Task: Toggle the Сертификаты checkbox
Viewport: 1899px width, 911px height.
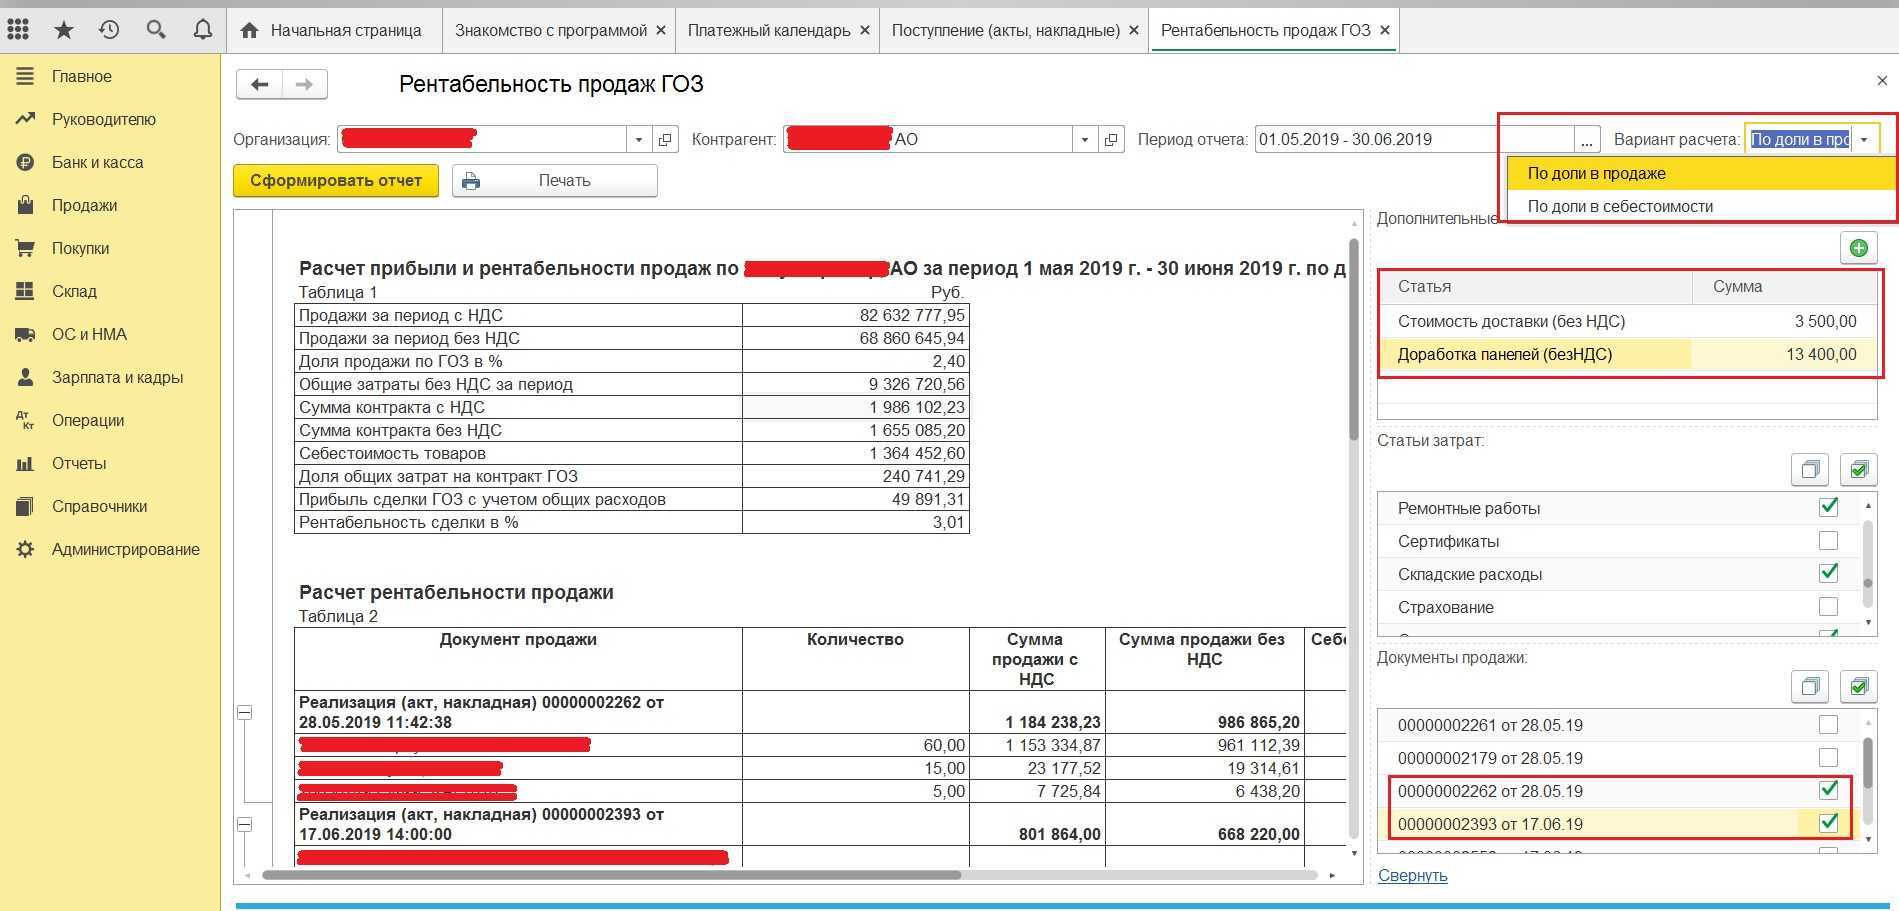Action: 1828,540
